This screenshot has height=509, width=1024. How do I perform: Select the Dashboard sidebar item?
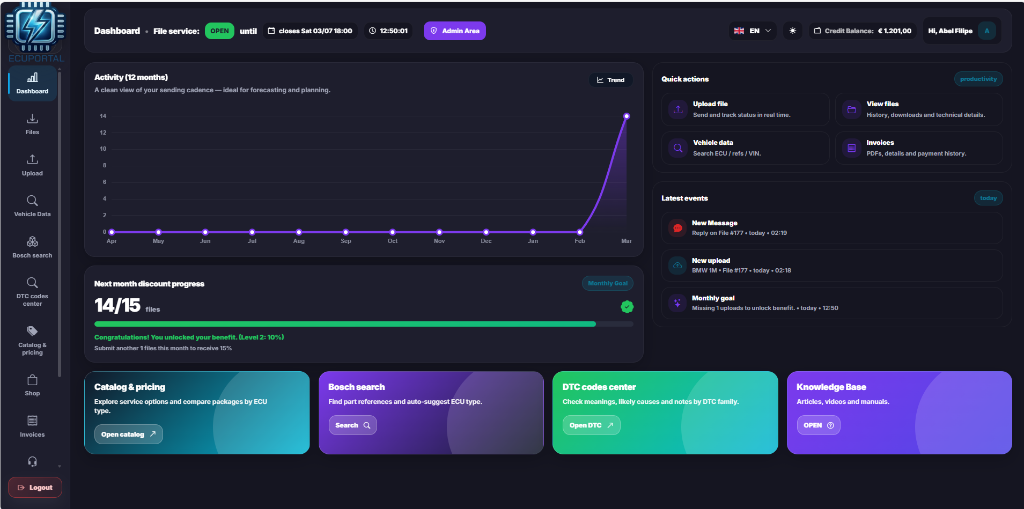tap(32, 83)
